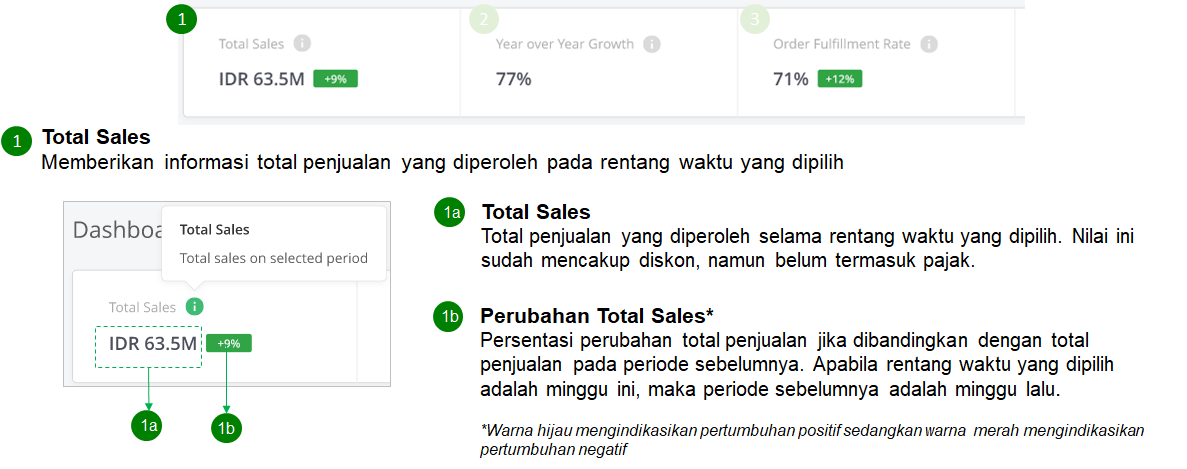Image resolution: width=1187 pixels, height=469 pixels.
Task: Click the green number 1 badge above Total Sales card
Action: coord(182,20)
